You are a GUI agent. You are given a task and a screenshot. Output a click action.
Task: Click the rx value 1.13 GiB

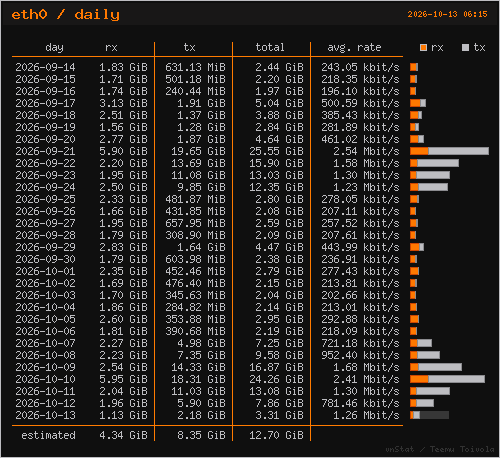[123, 415]
